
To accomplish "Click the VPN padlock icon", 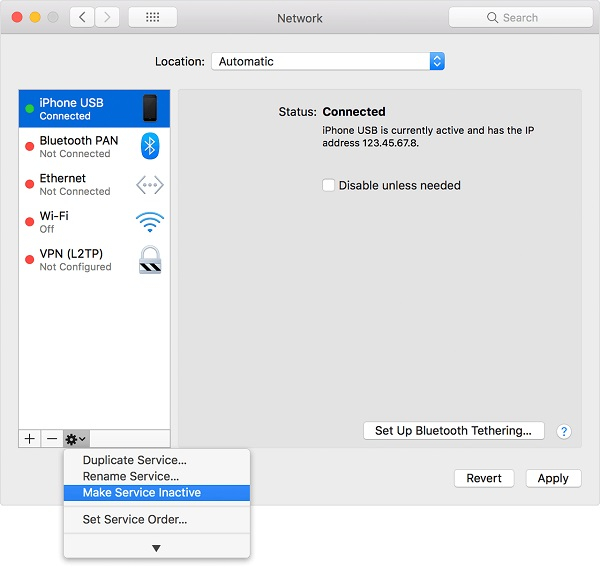I will pyautogui.click(x=150, y=260).
